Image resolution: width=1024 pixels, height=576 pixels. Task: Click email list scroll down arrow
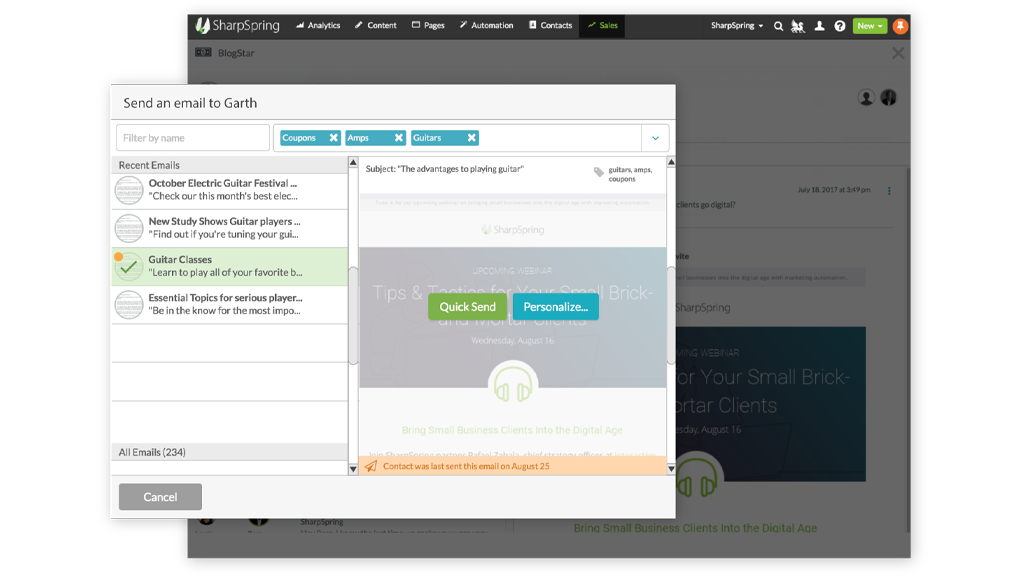[353, 469]
